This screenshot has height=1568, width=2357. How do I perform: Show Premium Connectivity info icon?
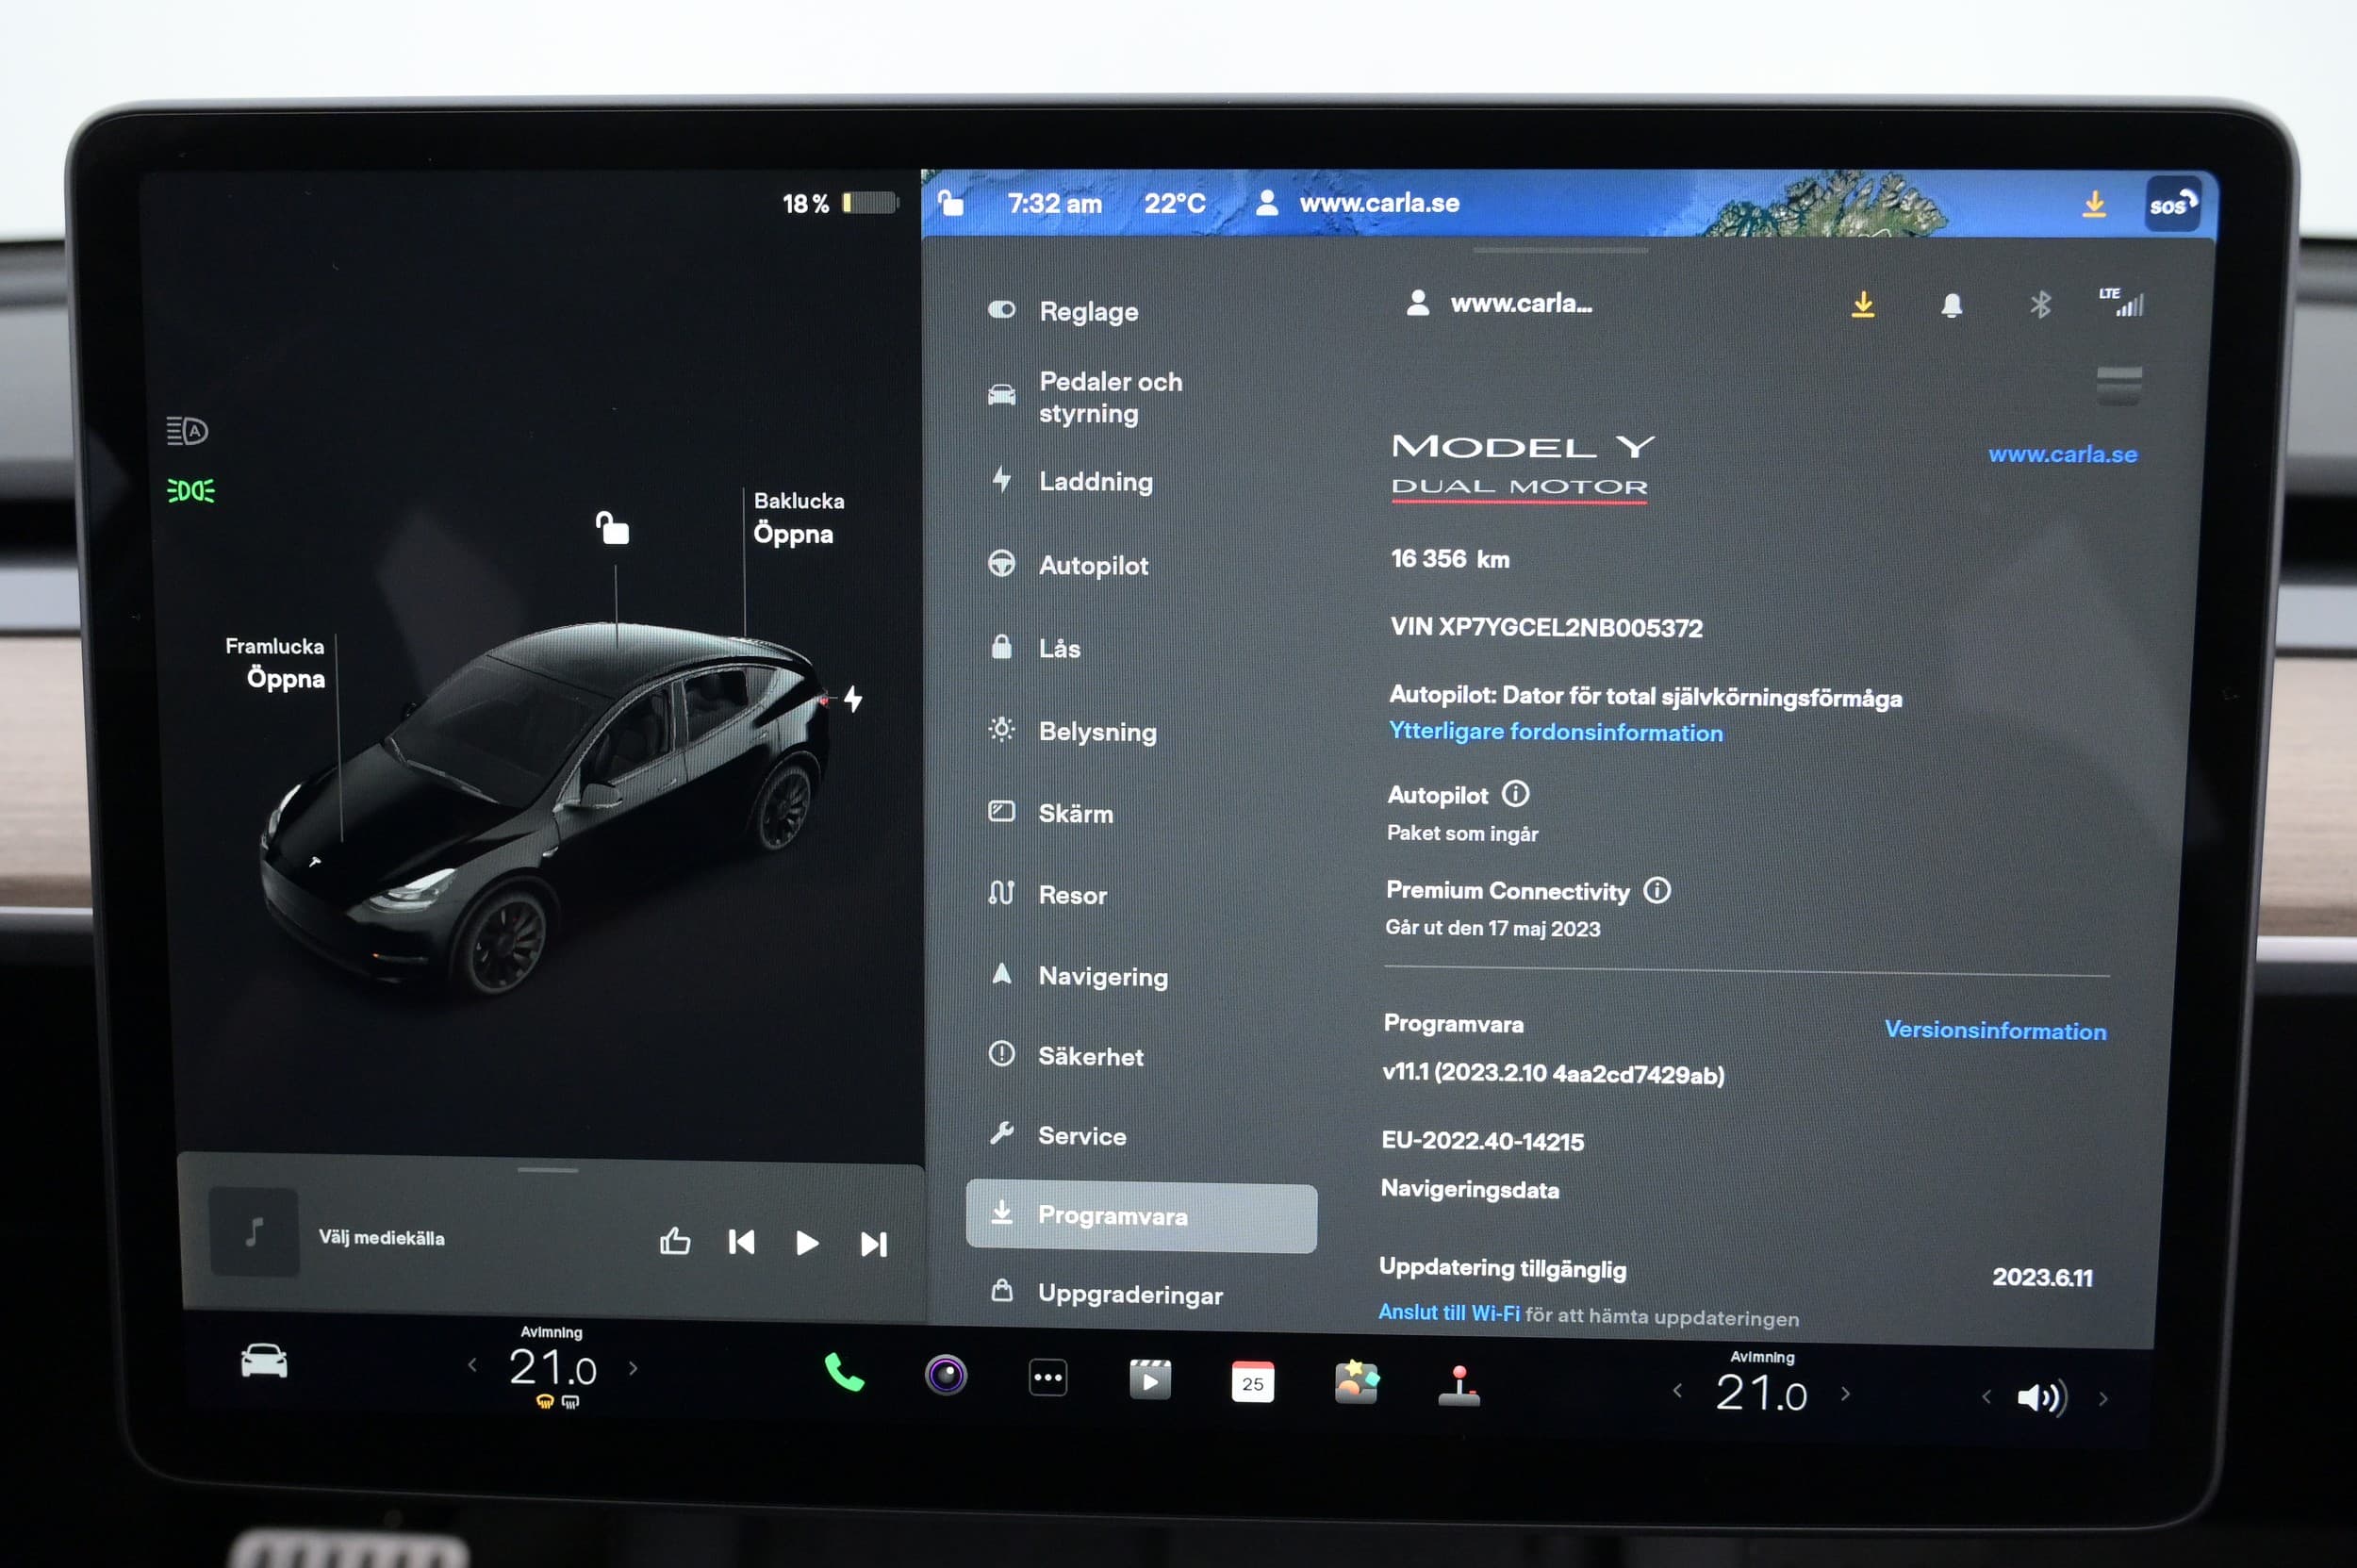pos(1657,890)
